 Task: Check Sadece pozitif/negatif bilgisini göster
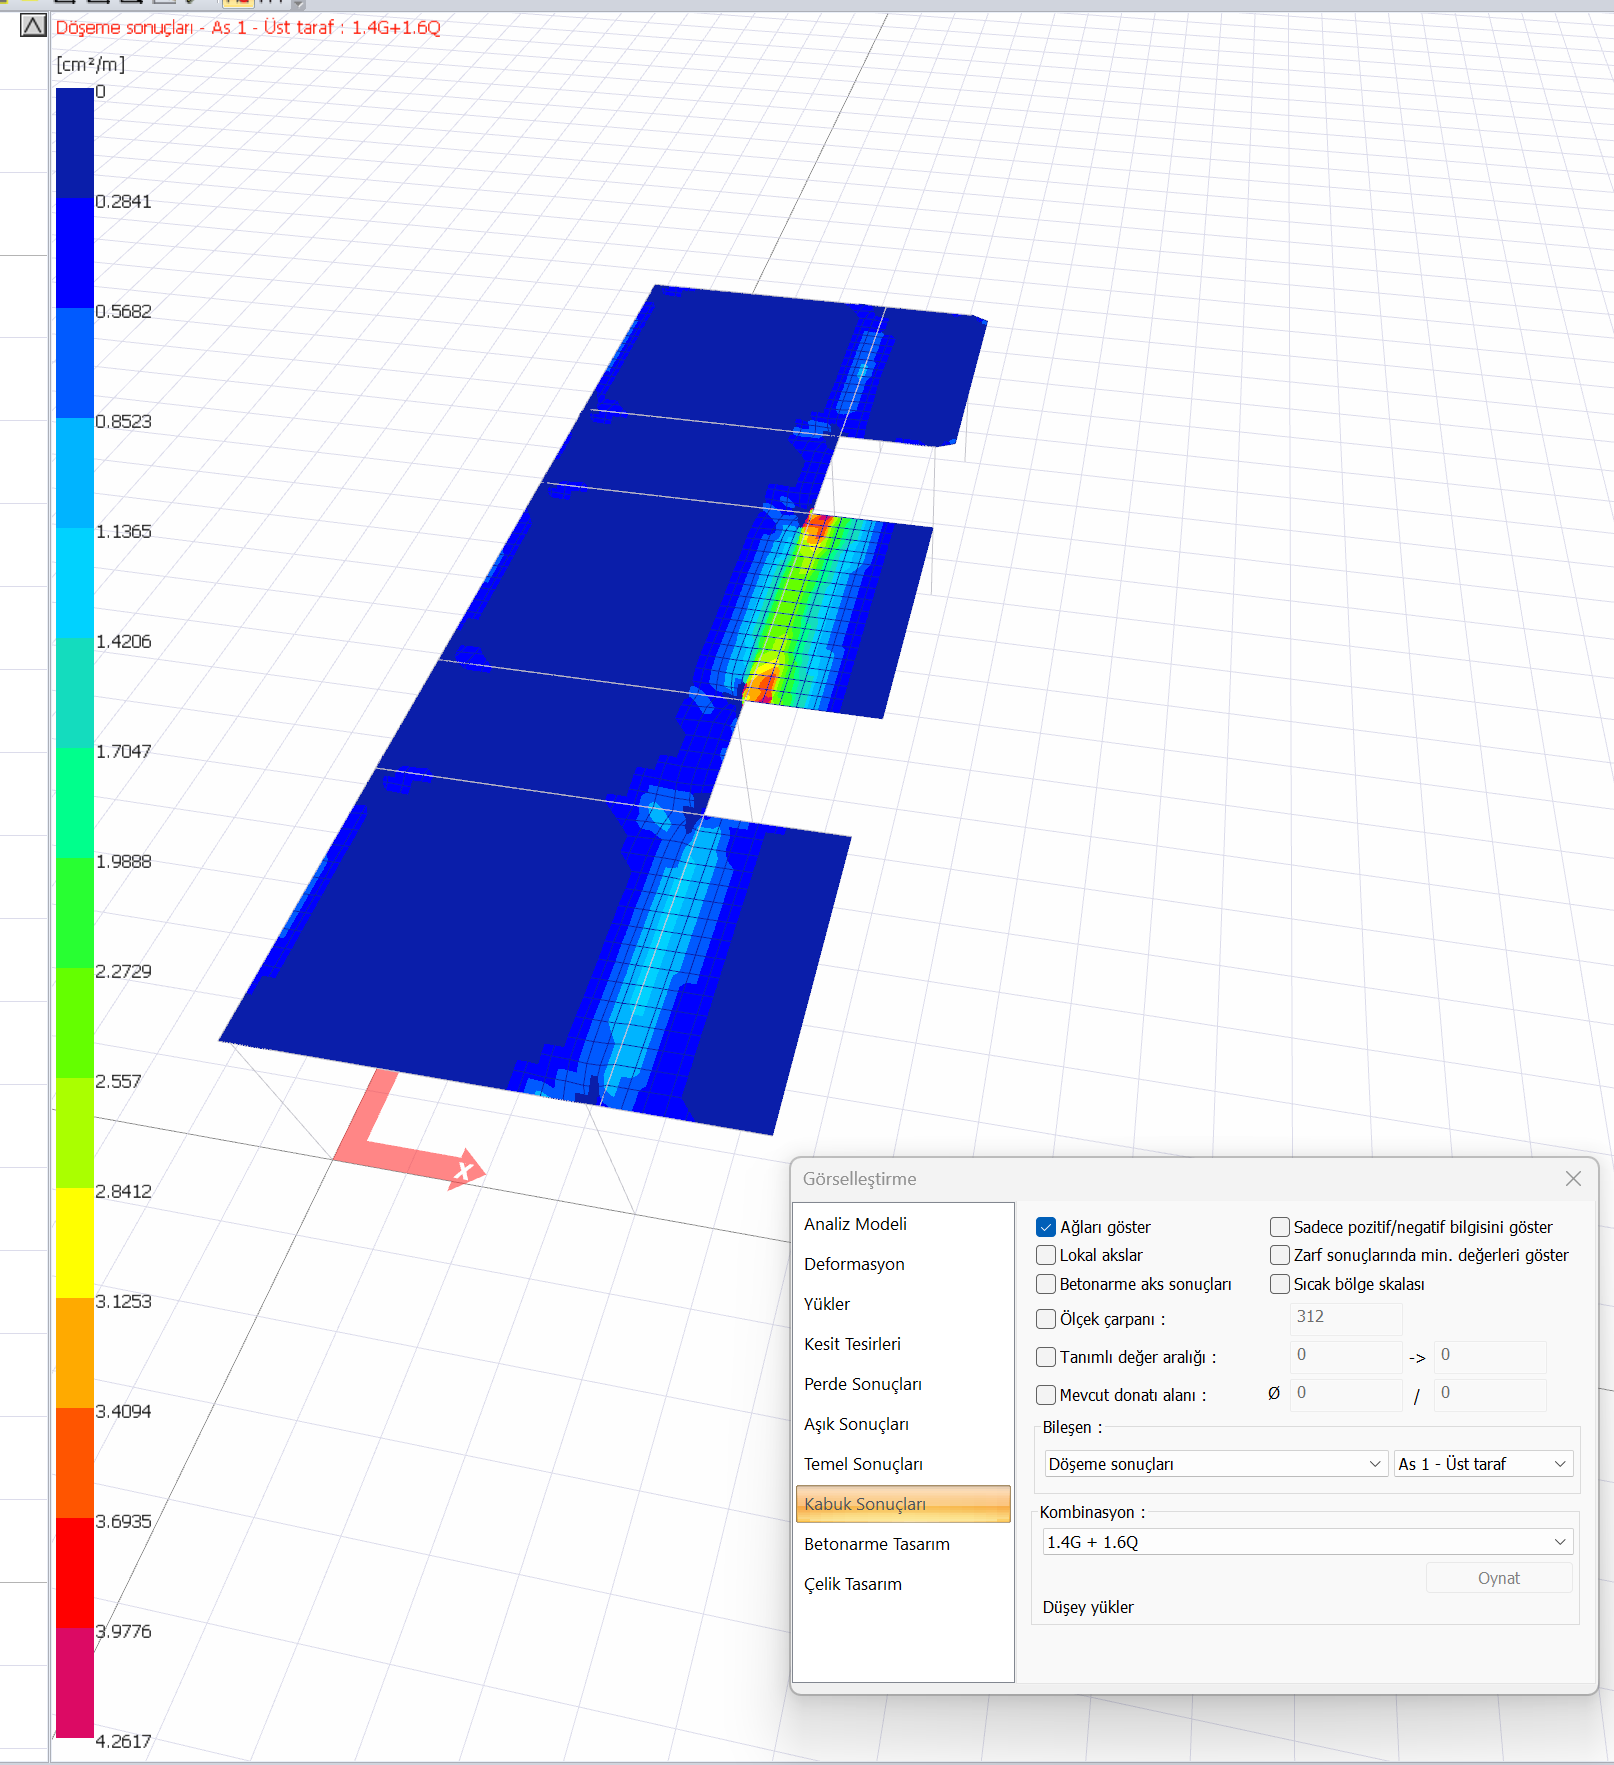pyautogui.click(x=1280, y=1227)
